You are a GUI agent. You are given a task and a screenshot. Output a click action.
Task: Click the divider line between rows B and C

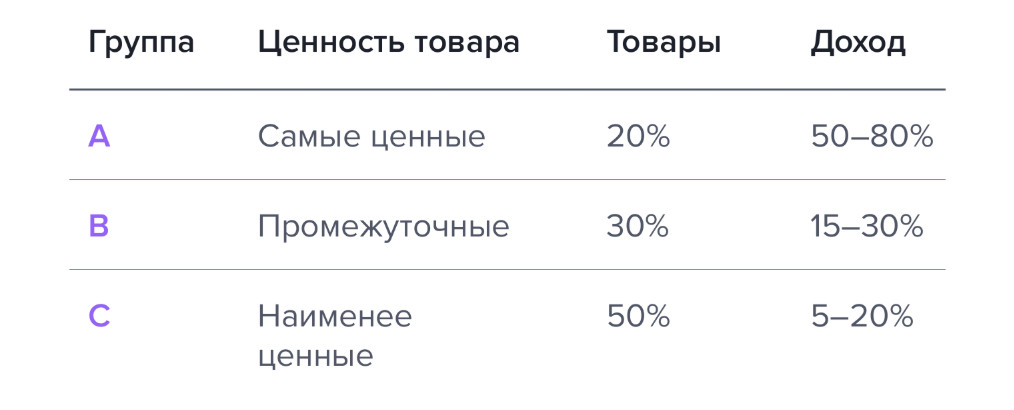coord(507,270)
